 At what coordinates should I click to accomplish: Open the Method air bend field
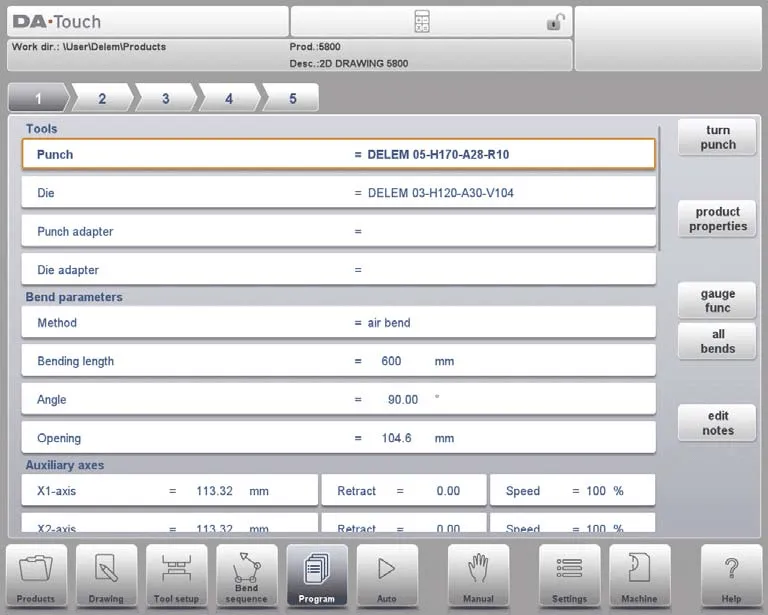pos(338,323)
